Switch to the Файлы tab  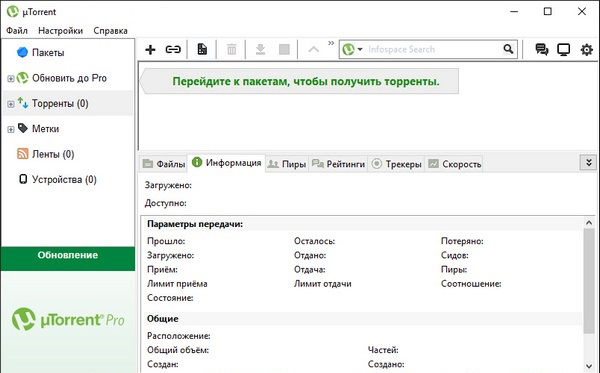pos(164,164)
